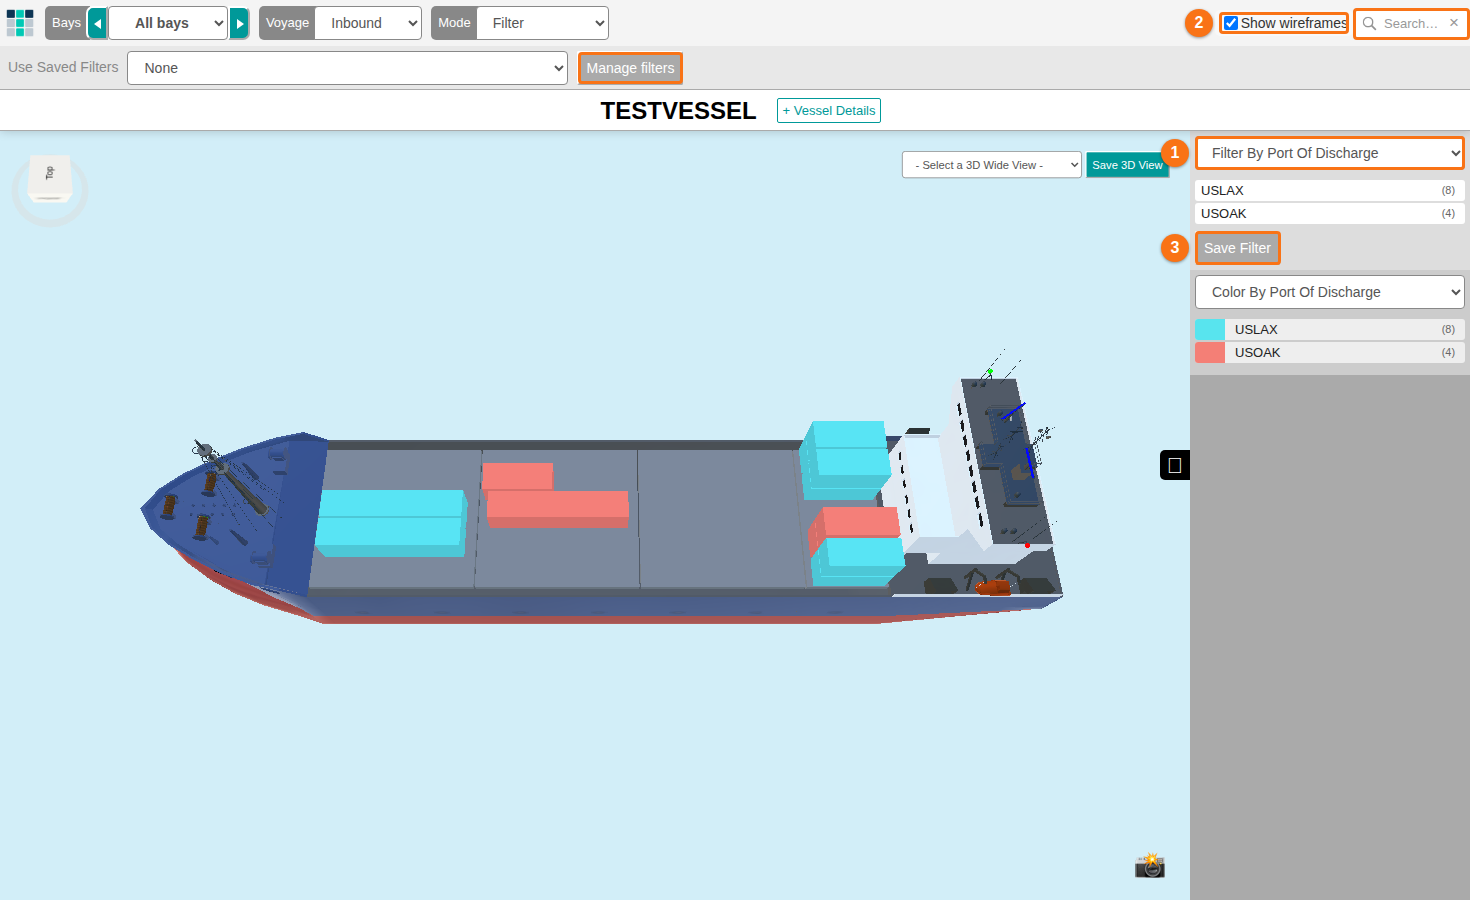This screenshot has width=1470, height=900.
Task: Click the app grid logo icon
Action: (20, 23)
